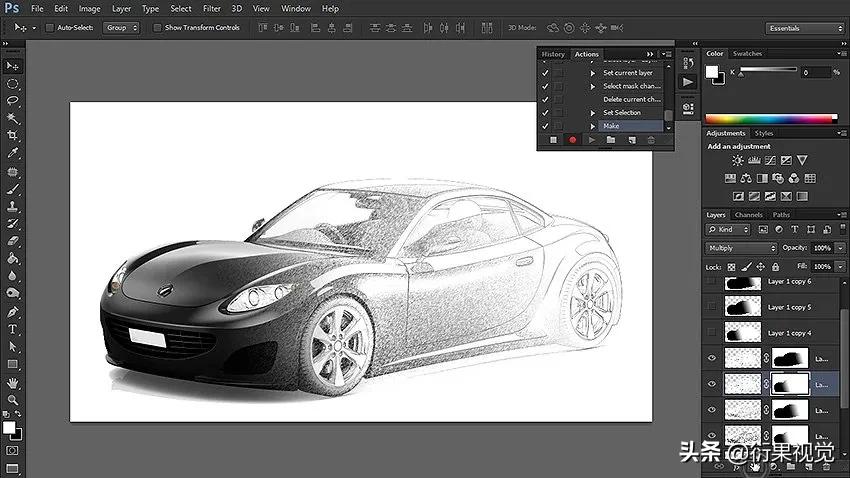Image resolution: width=850 pixels, height=478 pixels.
Task: Add a Brightness/Contrast adjustment
Action: pos(738,160)
